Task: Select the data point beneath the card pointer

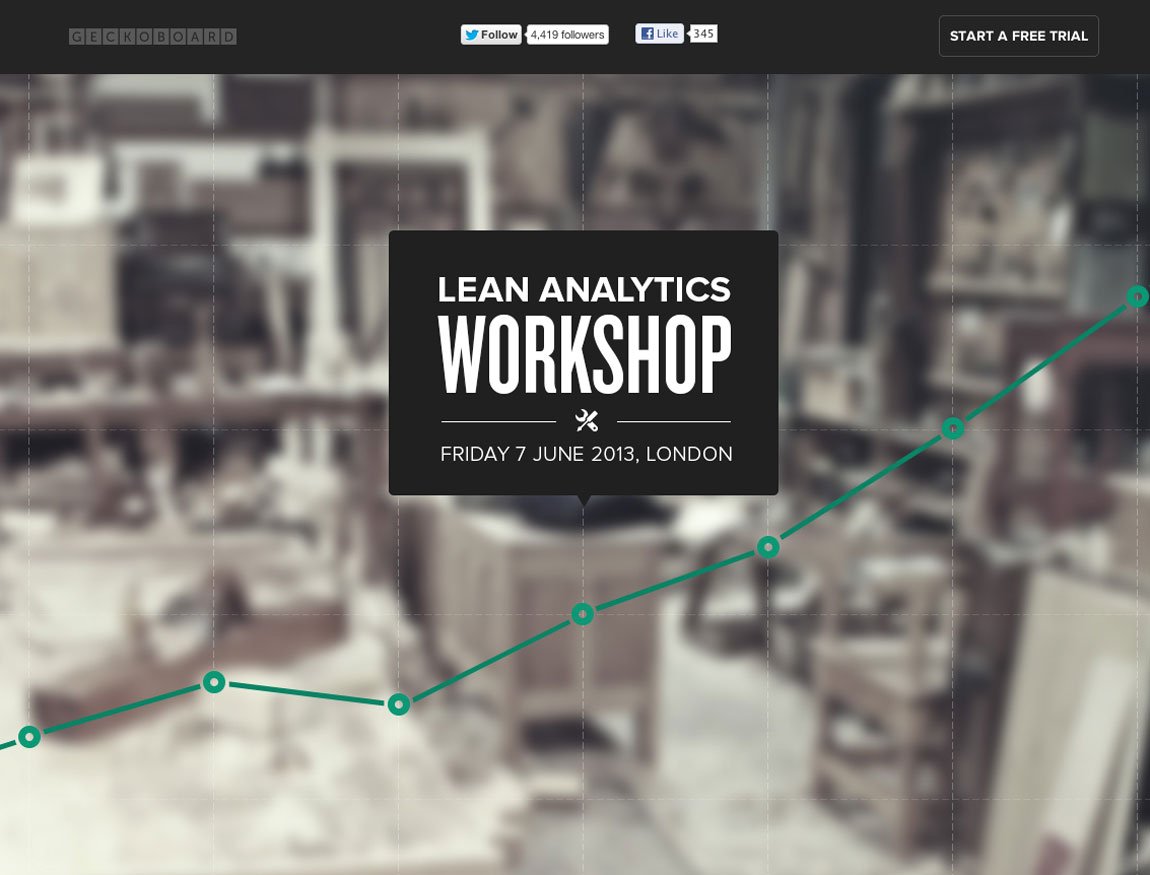Action: [583, 614]
